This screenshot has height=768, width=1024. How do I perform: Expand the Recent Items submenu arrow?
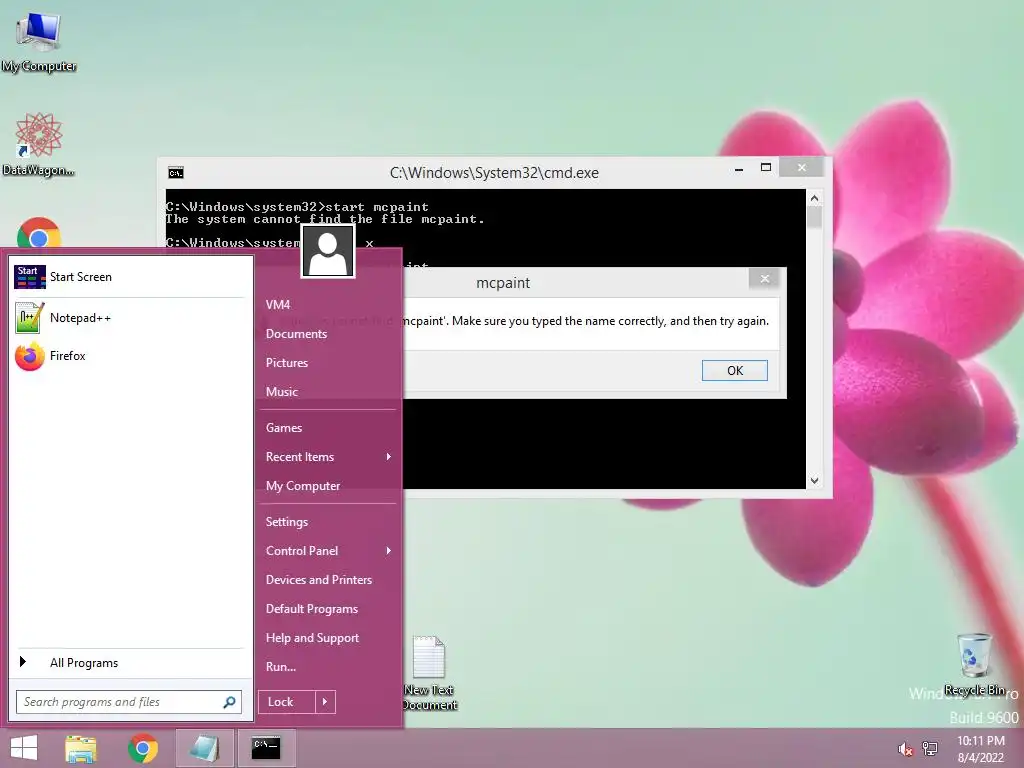389,456
